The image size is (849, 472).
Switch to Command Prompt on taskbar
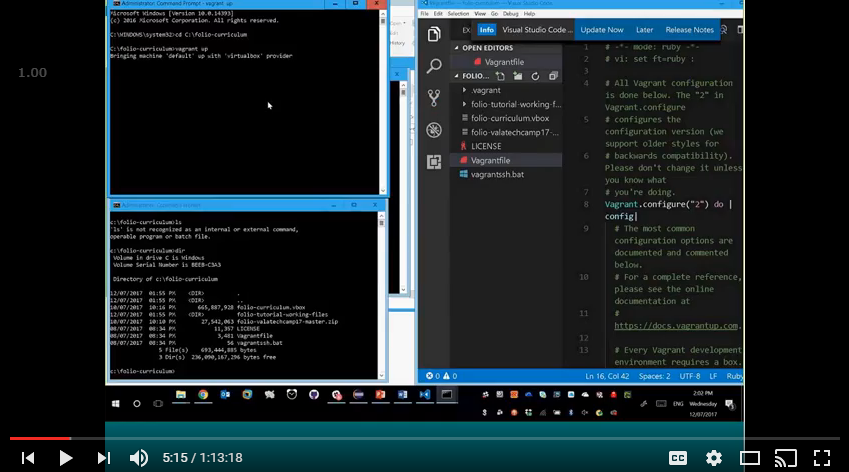pos(447,395)
